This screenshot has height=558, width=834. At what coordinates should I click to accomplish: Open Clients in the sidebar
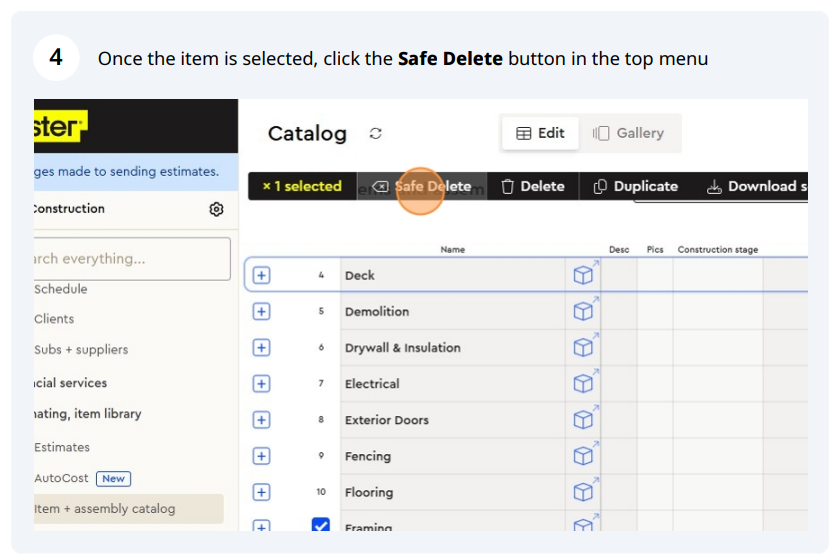click(54, 319)
